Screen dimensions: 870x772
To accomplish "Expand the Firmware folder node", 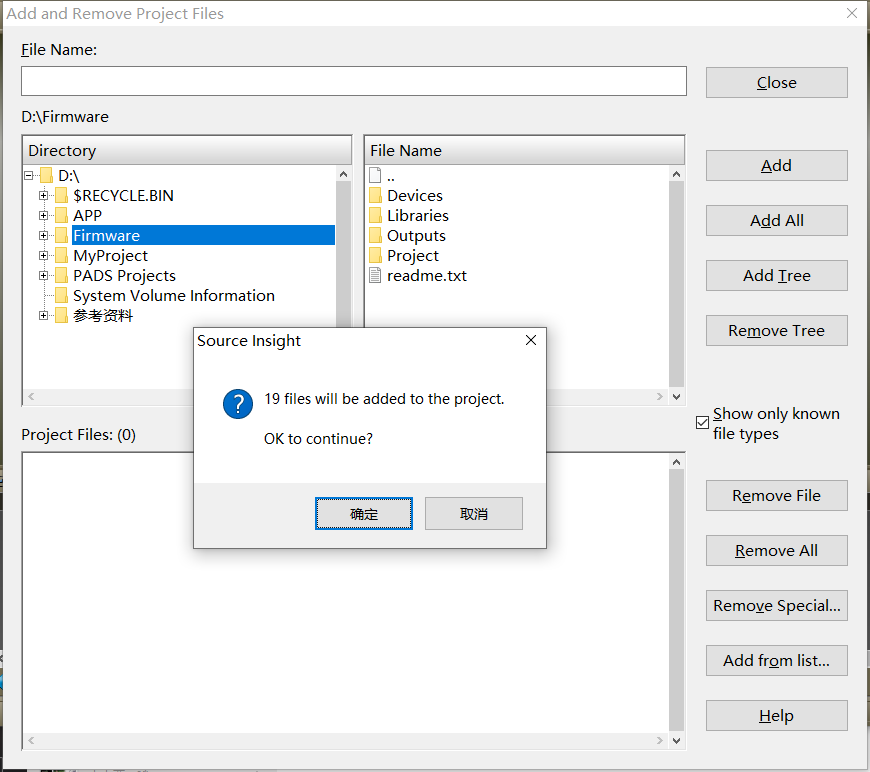I will [43, 235].
